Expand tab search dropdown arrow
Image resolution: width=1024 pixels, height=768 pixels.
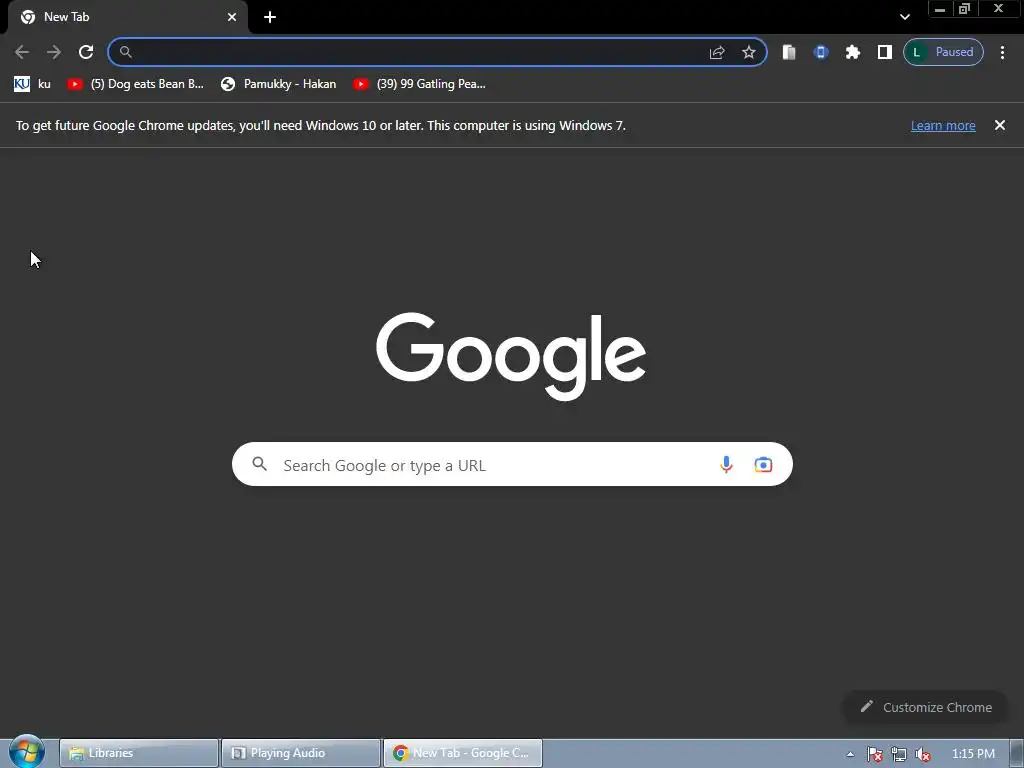[904, 17]
